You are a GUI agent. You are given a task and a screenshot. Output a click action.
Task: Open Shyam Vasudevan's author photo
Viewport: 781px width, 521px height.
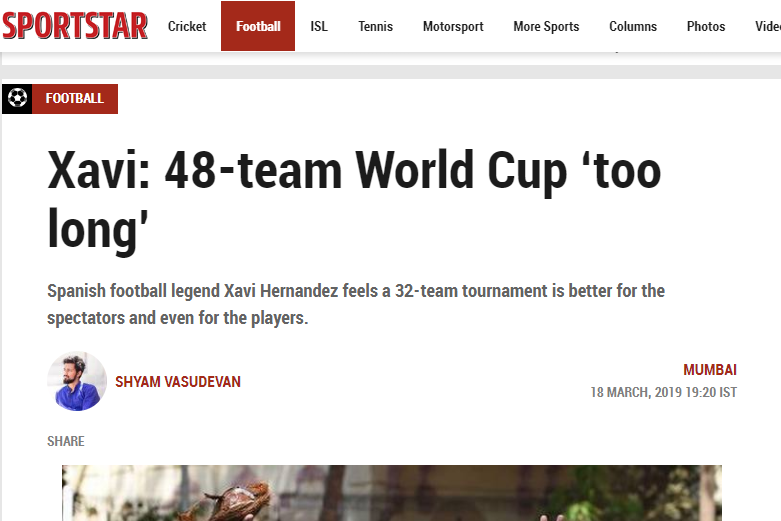pyautogui.click(x=77, y=381)
